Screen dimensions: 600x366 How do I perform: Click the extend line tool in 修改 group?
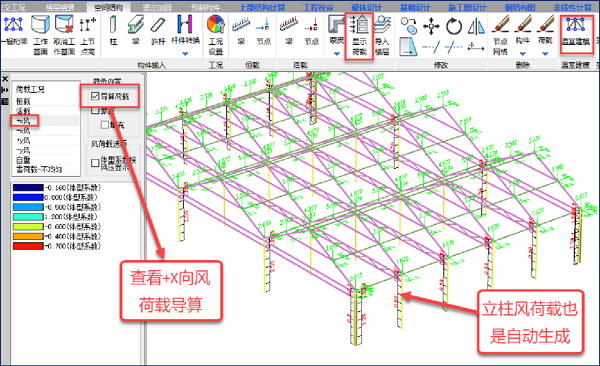[431, 47]
